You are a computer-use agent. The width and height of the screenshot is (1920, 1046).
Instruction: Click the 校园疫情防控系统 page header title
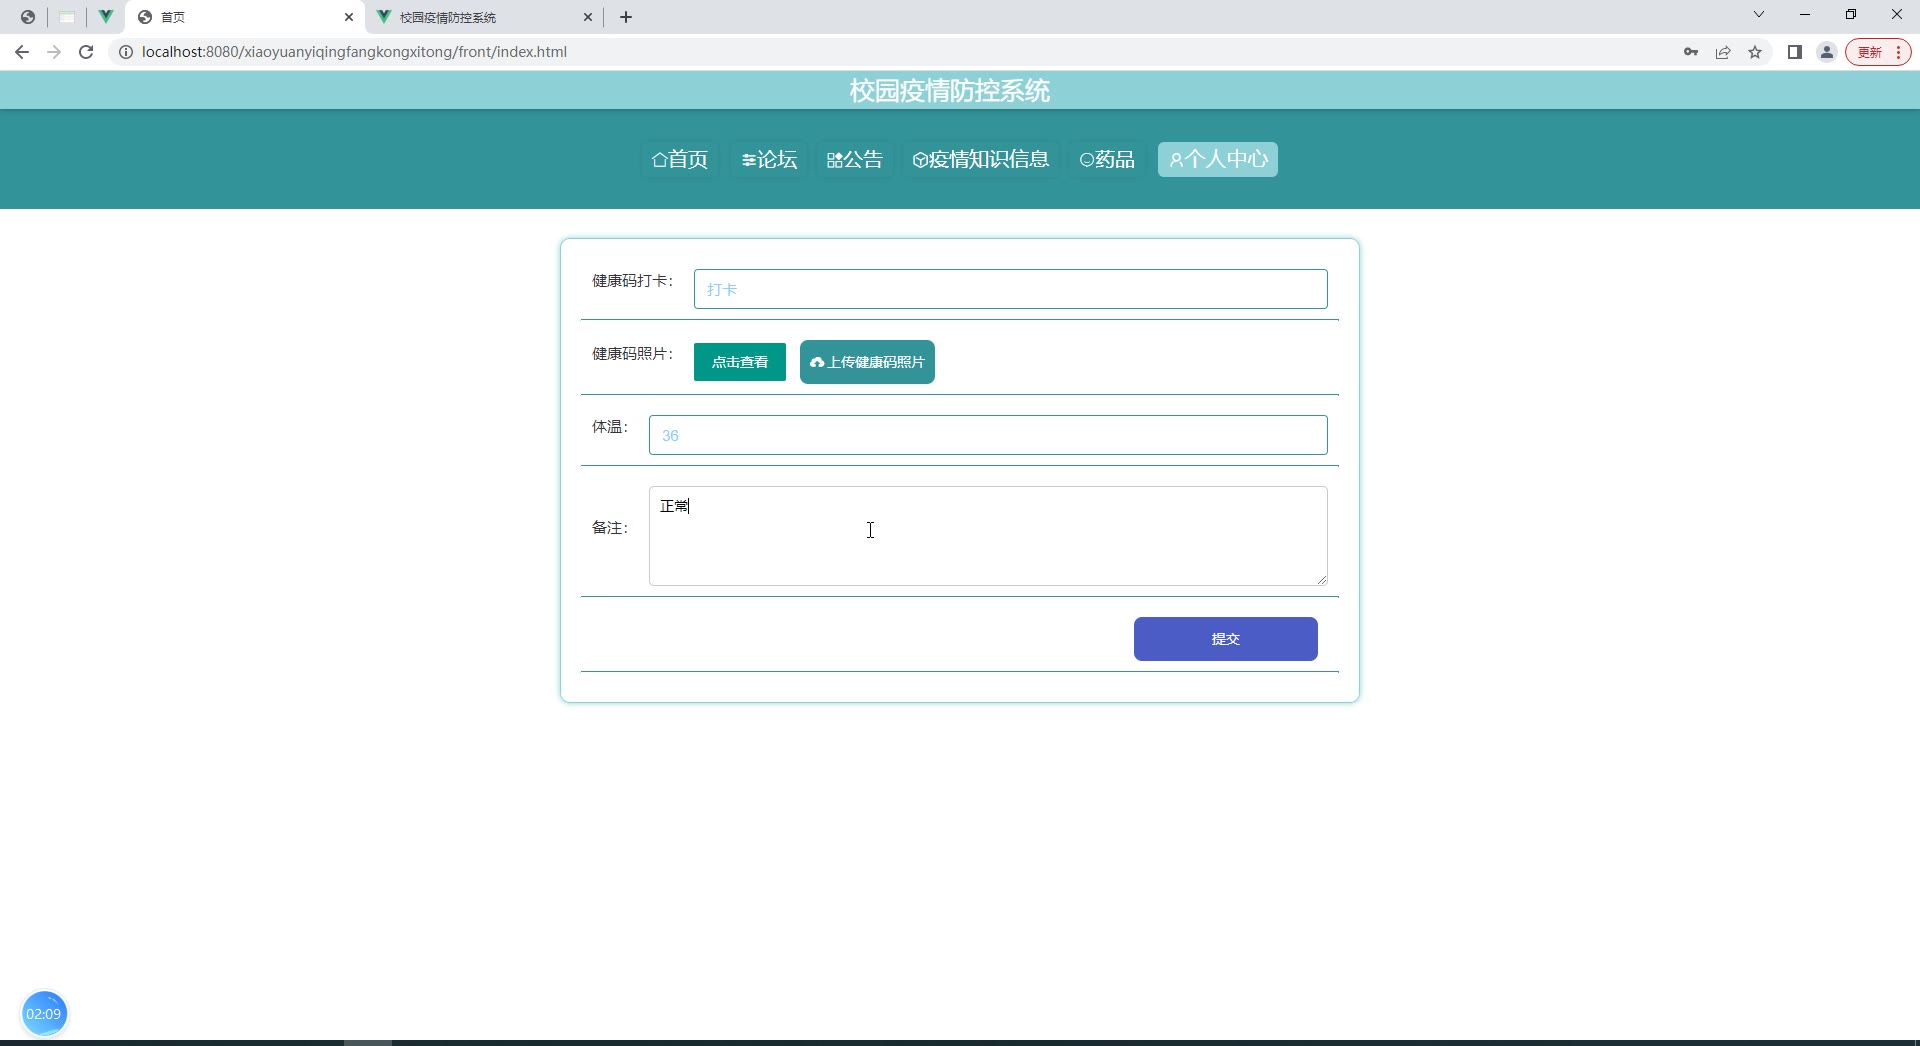click(950, 91)
